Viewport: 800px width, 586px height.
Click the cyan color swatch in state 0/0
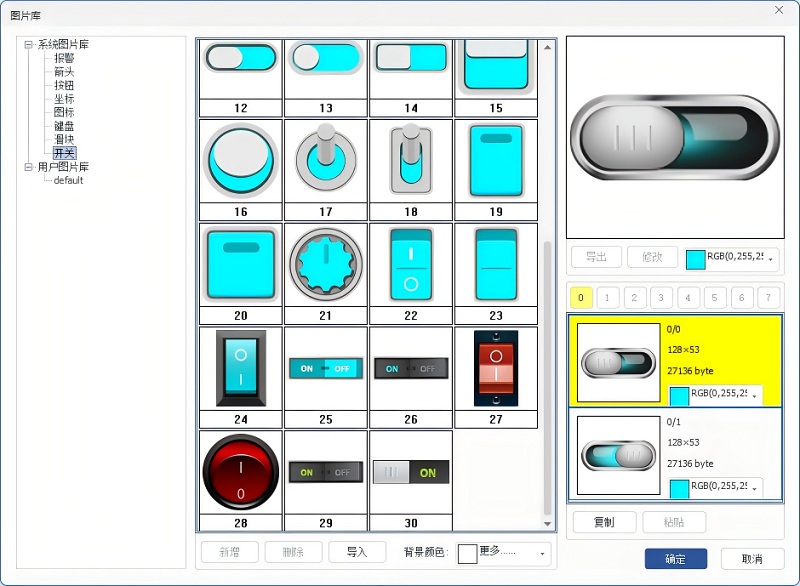678,395
